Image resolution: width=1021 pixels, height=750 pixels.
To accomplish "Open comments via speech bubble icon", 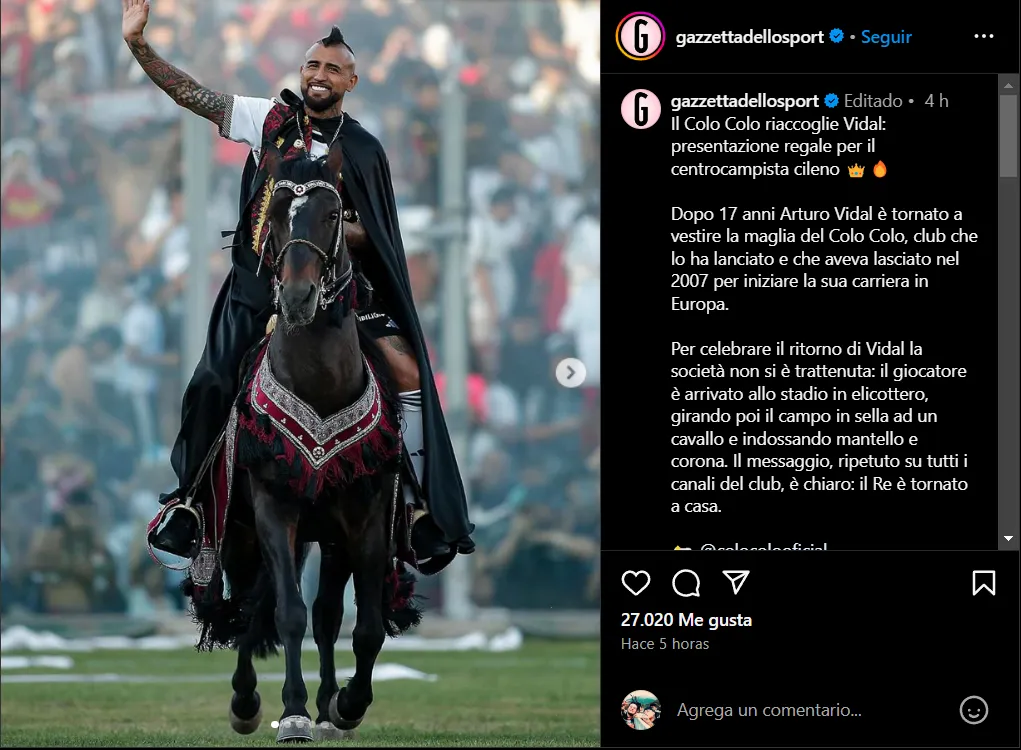I will coord(686,583).
